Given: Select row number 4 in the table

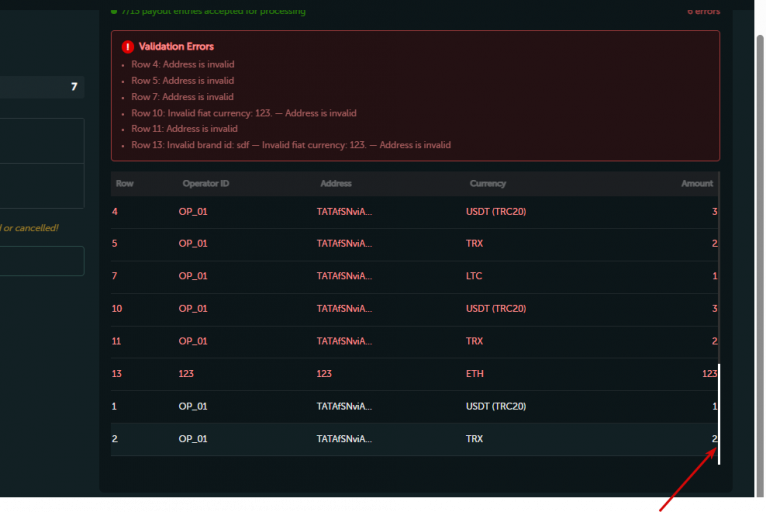Looking at the screenshot, I should click(115, 212).
